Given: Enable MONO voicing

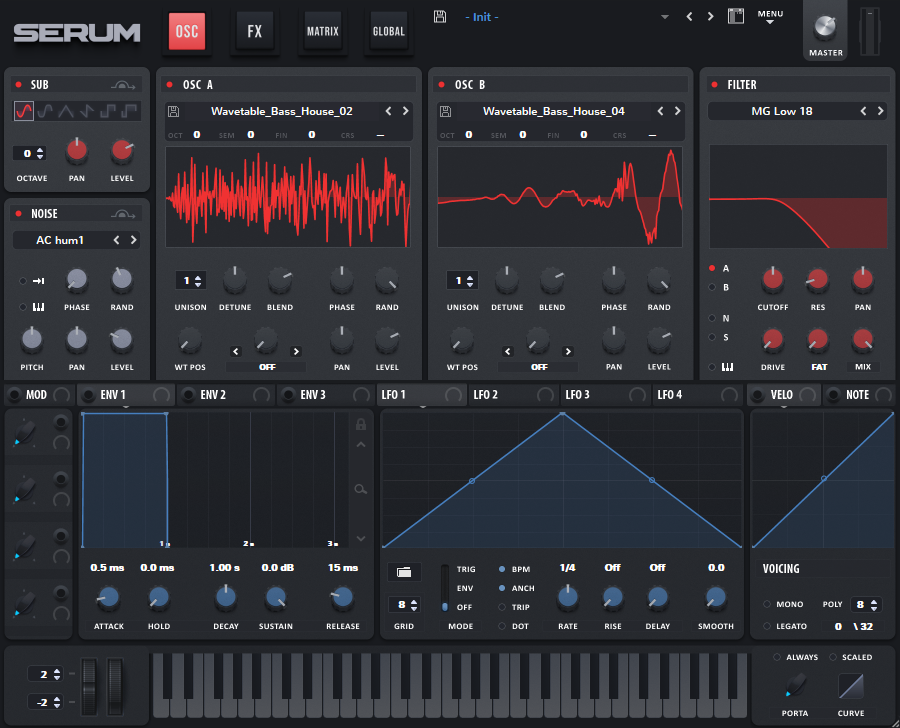Looking at the screenshot, I should (767, 604).
